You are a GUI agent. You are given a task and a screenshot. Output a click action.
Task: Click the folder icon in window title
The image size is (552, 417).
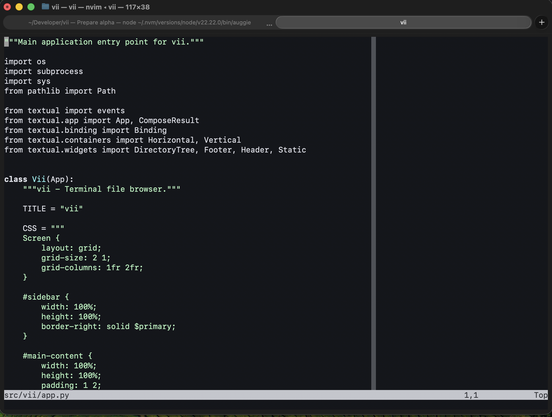(45, 7)
